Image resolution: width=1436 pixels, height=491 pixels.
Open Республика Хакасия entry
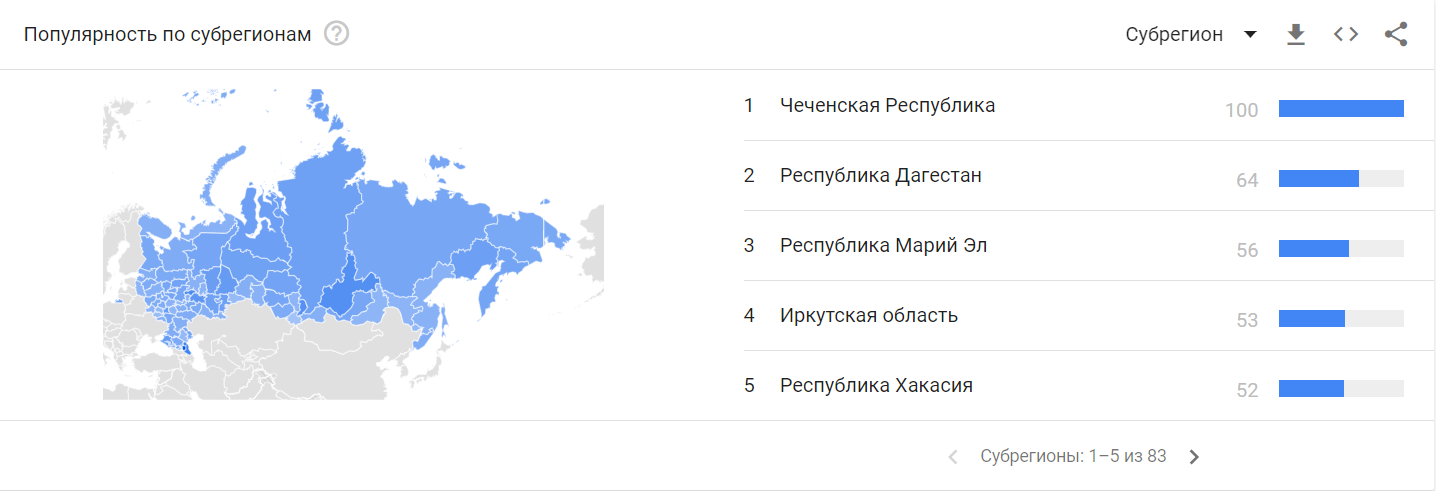coord(876,385)
